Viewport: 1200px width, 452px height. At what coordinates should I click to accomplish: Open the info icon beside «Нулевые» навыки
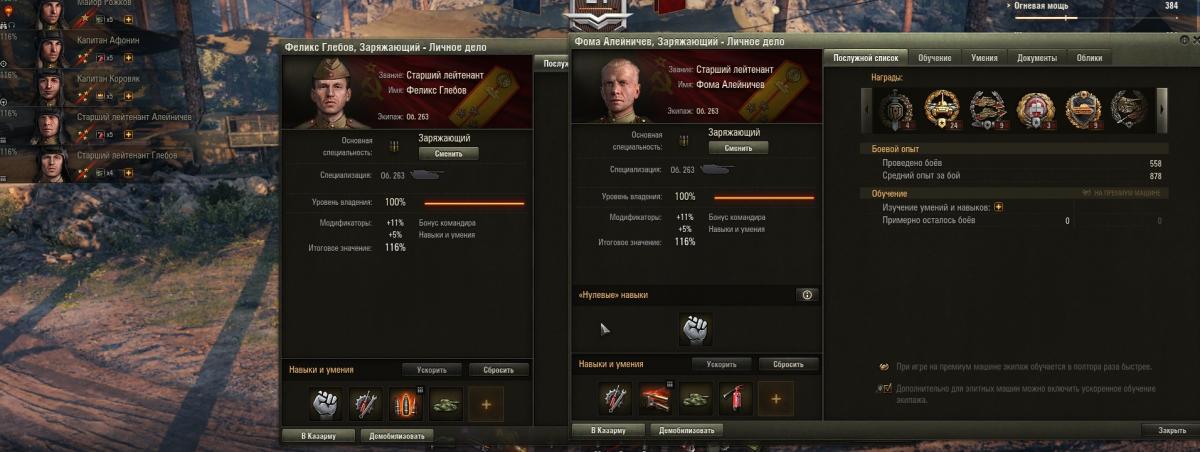[807, 295]
